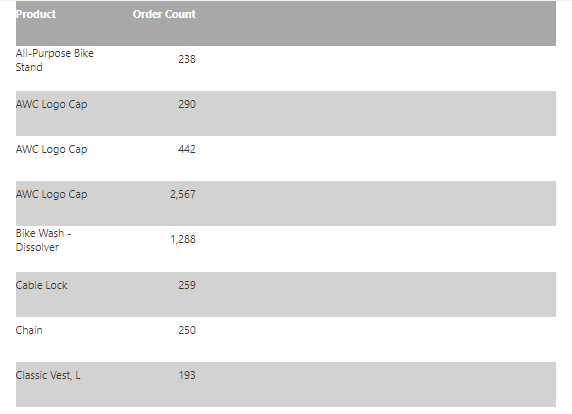Screen dimensions: 572x414
Task: Click the Product column header
Action: [x=36, y=14]
